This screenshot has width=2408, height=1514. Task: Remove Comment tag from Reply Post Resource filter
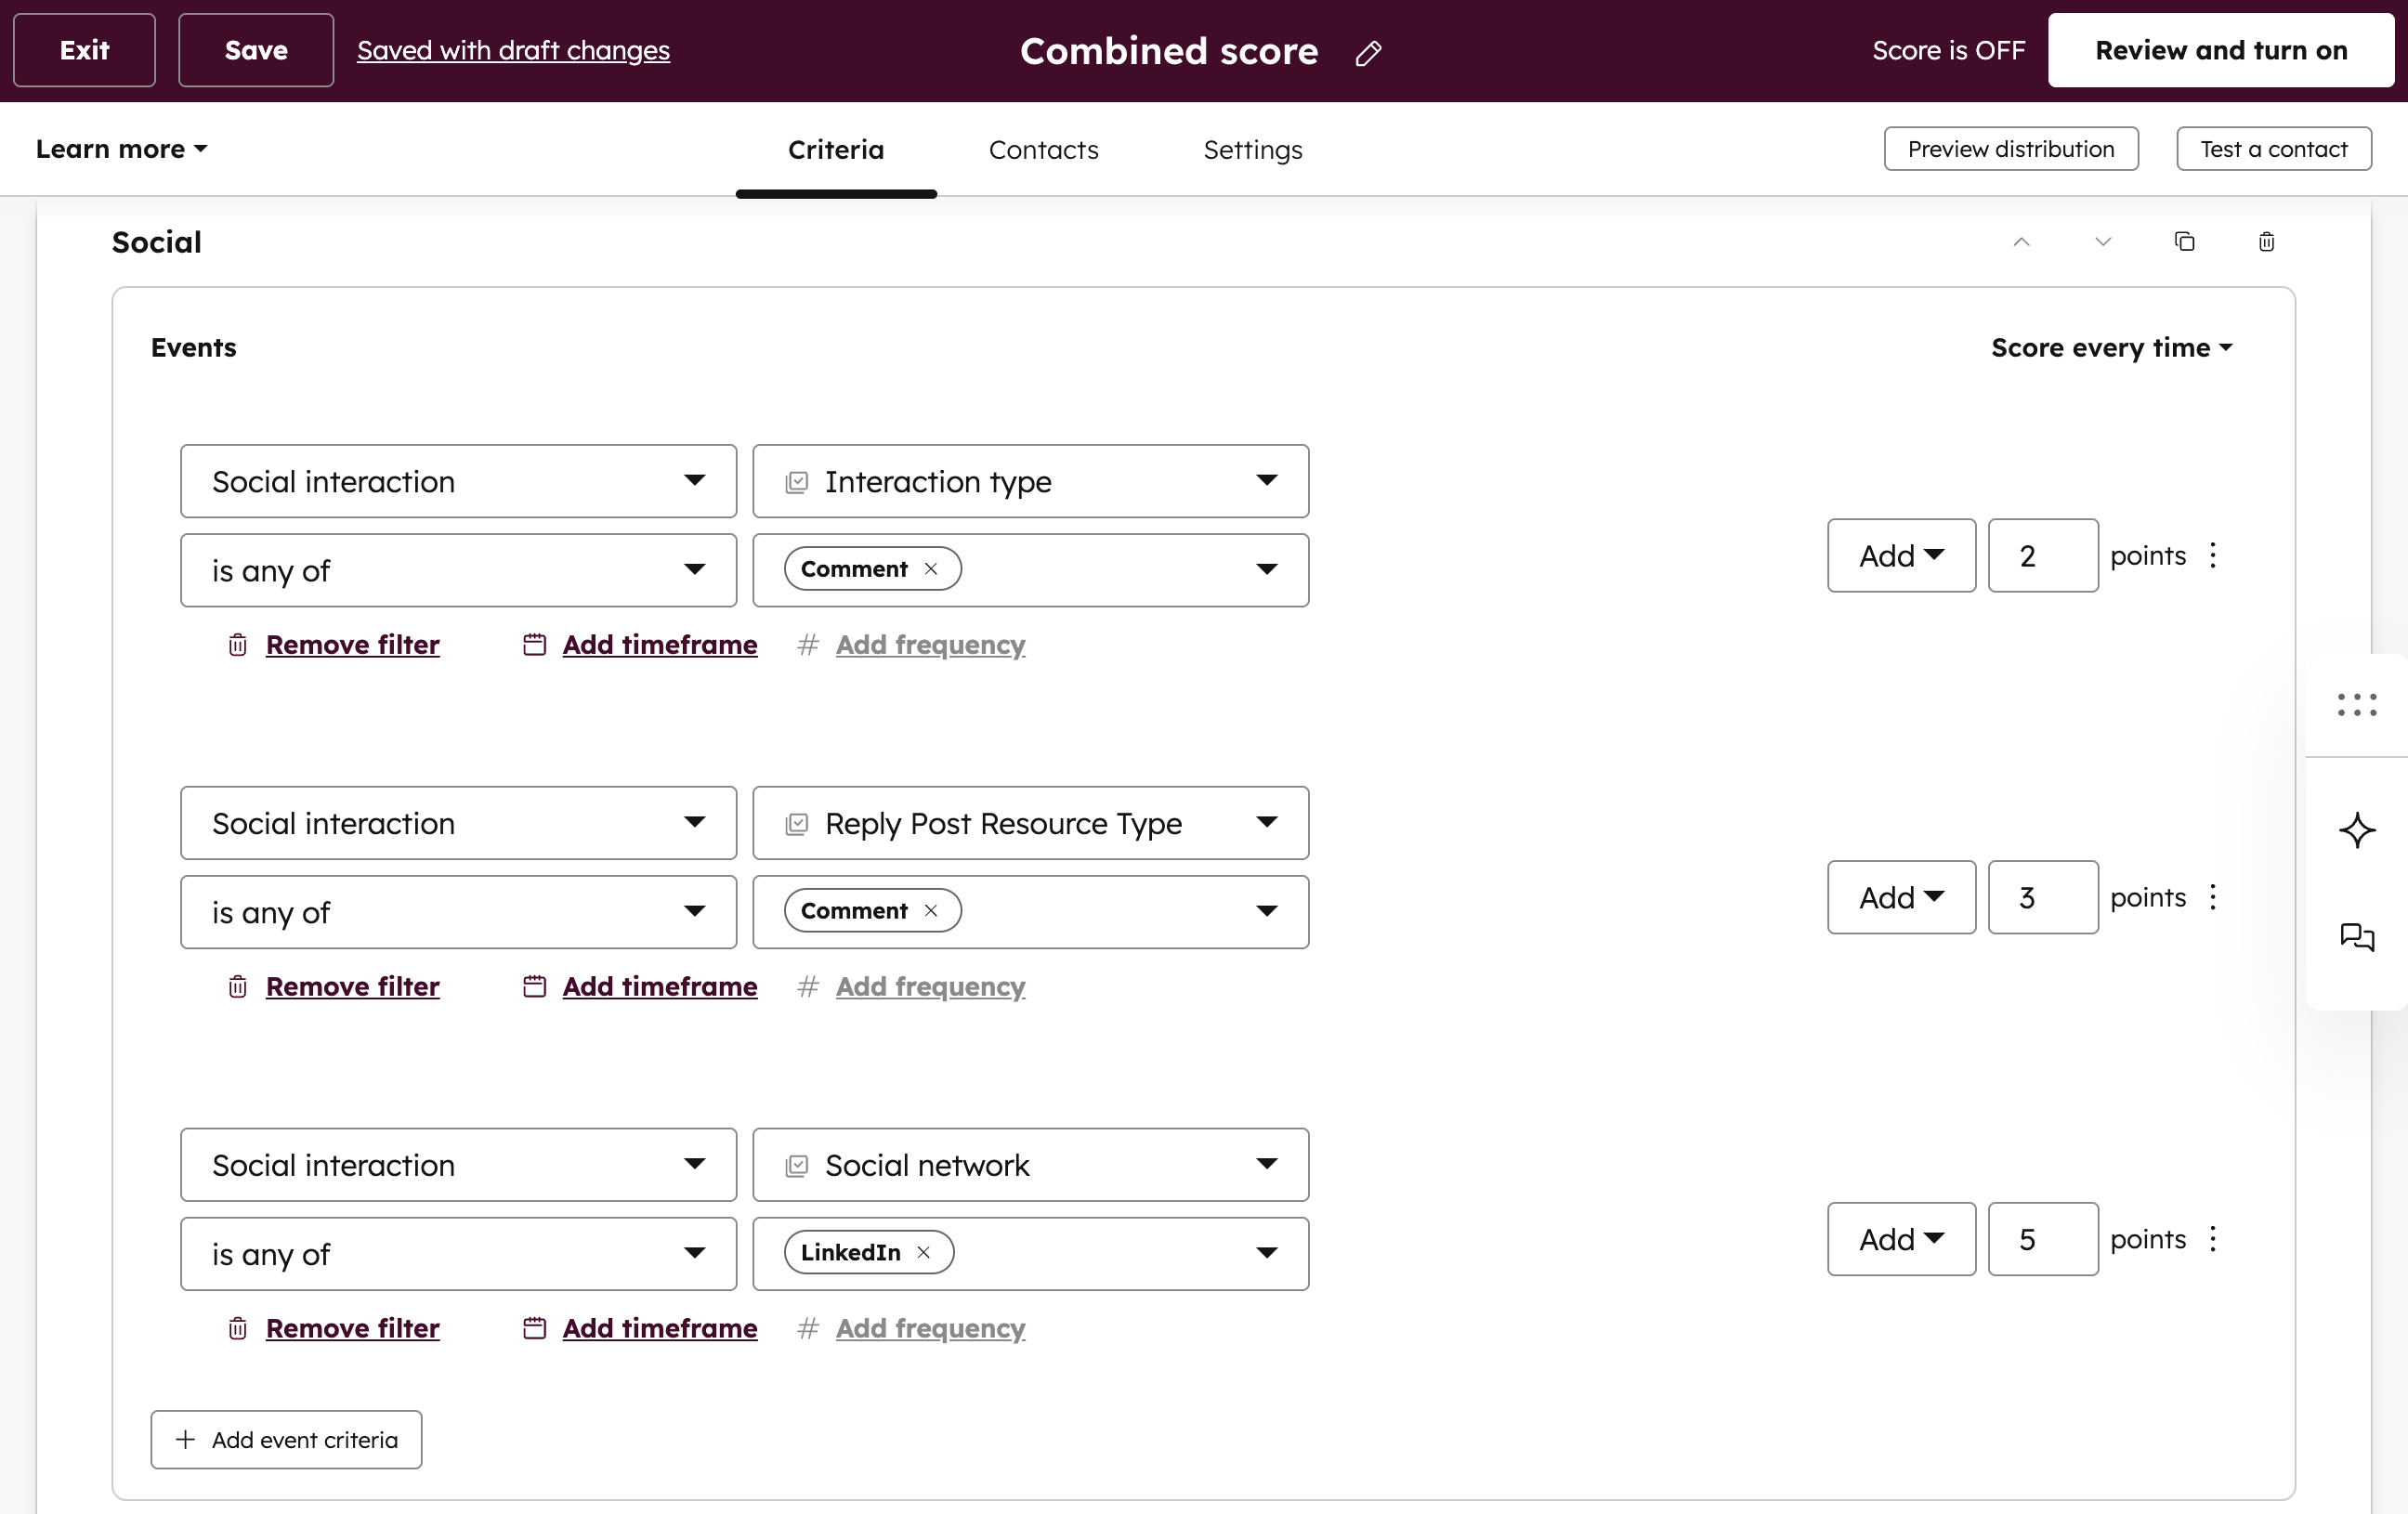tap(931, 911)
